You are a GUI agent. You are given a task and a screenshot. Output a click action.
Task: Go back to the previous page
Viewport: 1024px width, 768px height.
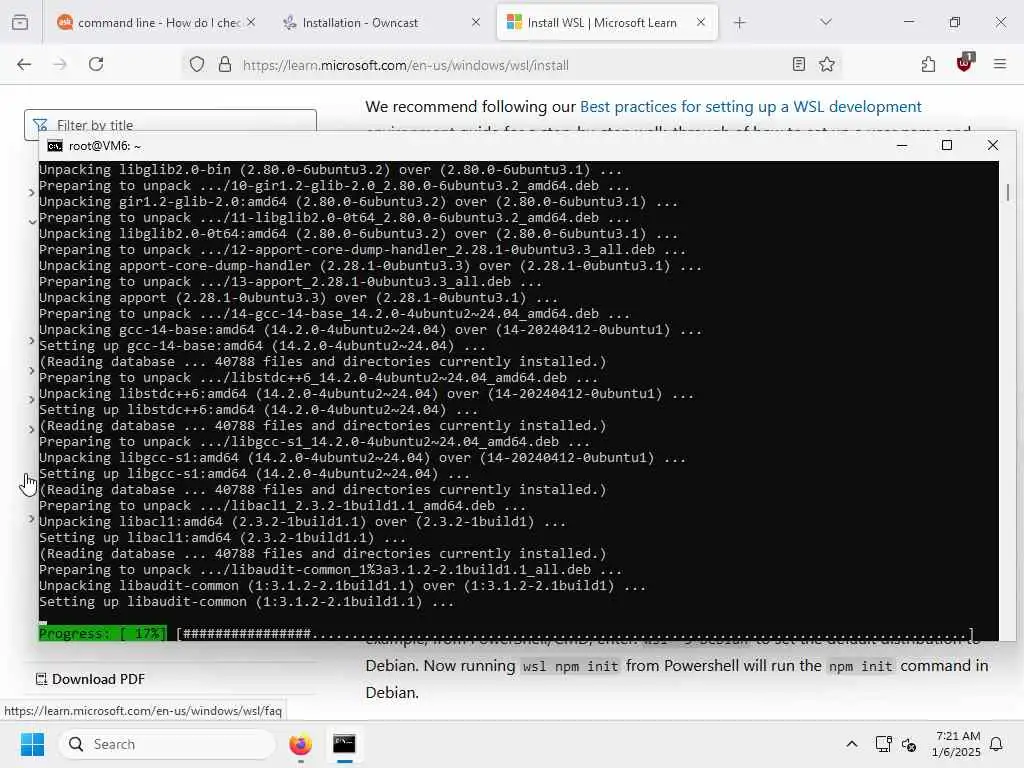[x=24, y=64]
